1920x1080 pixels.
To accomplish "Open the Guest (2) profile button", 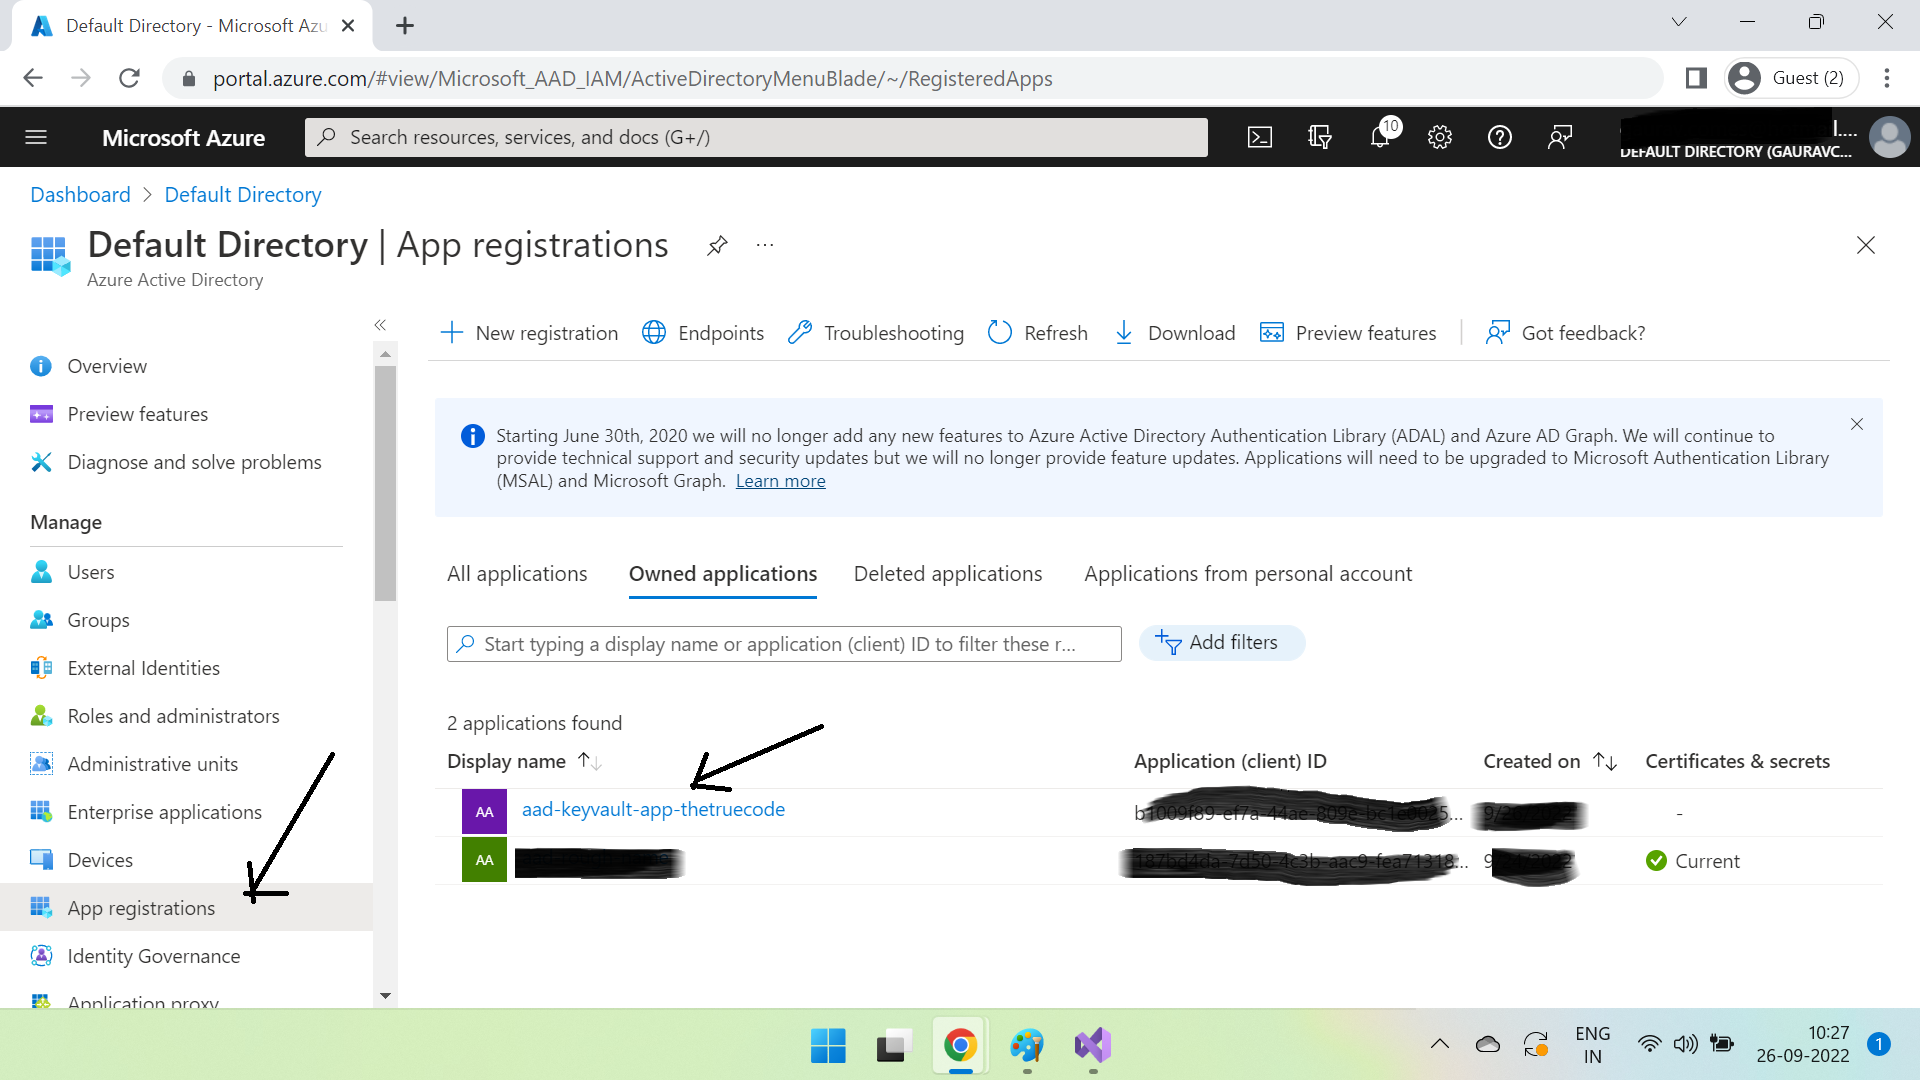I will pyautogui.click(x=1791, y=78).
